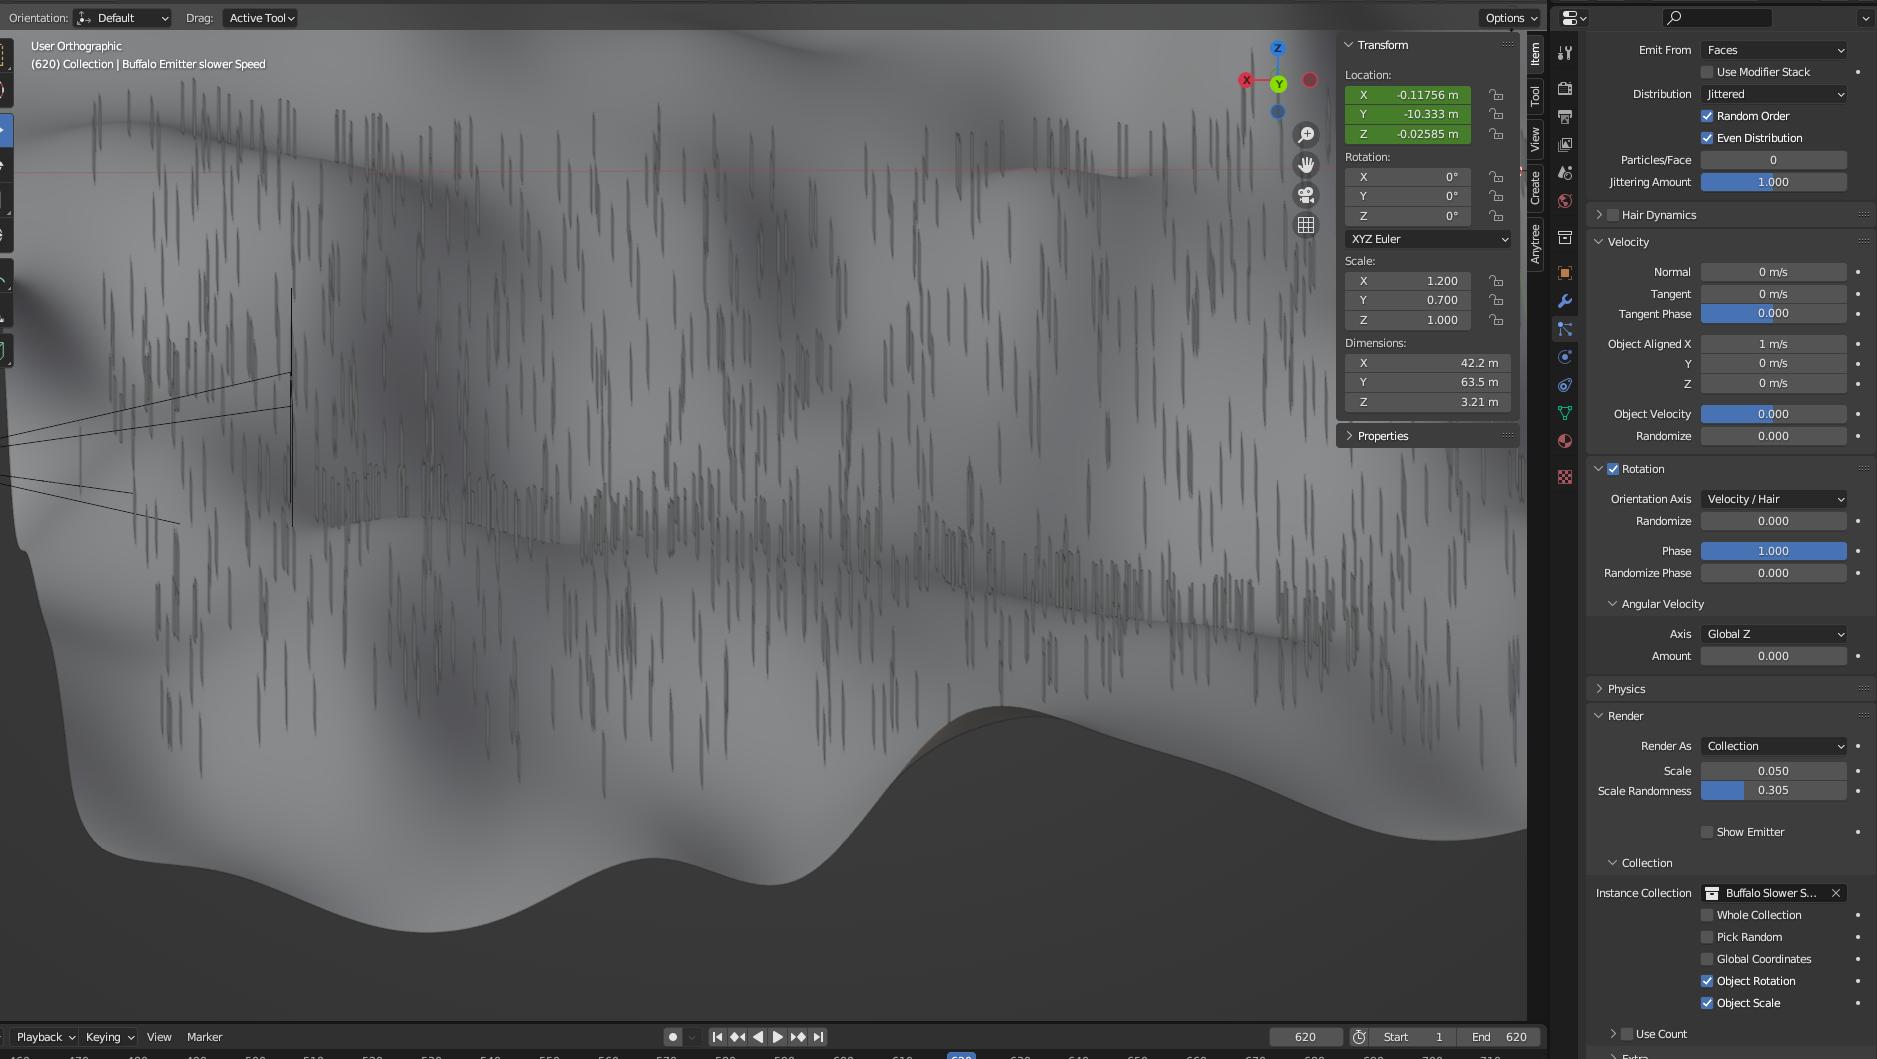Open the Options popover
1877x1059 pixels.
tap(1510, 18)
